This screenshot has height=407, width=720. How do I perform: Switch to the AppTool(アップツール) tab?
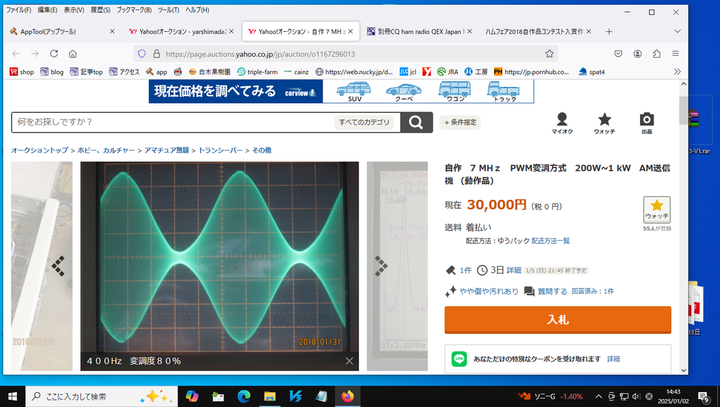62,31
